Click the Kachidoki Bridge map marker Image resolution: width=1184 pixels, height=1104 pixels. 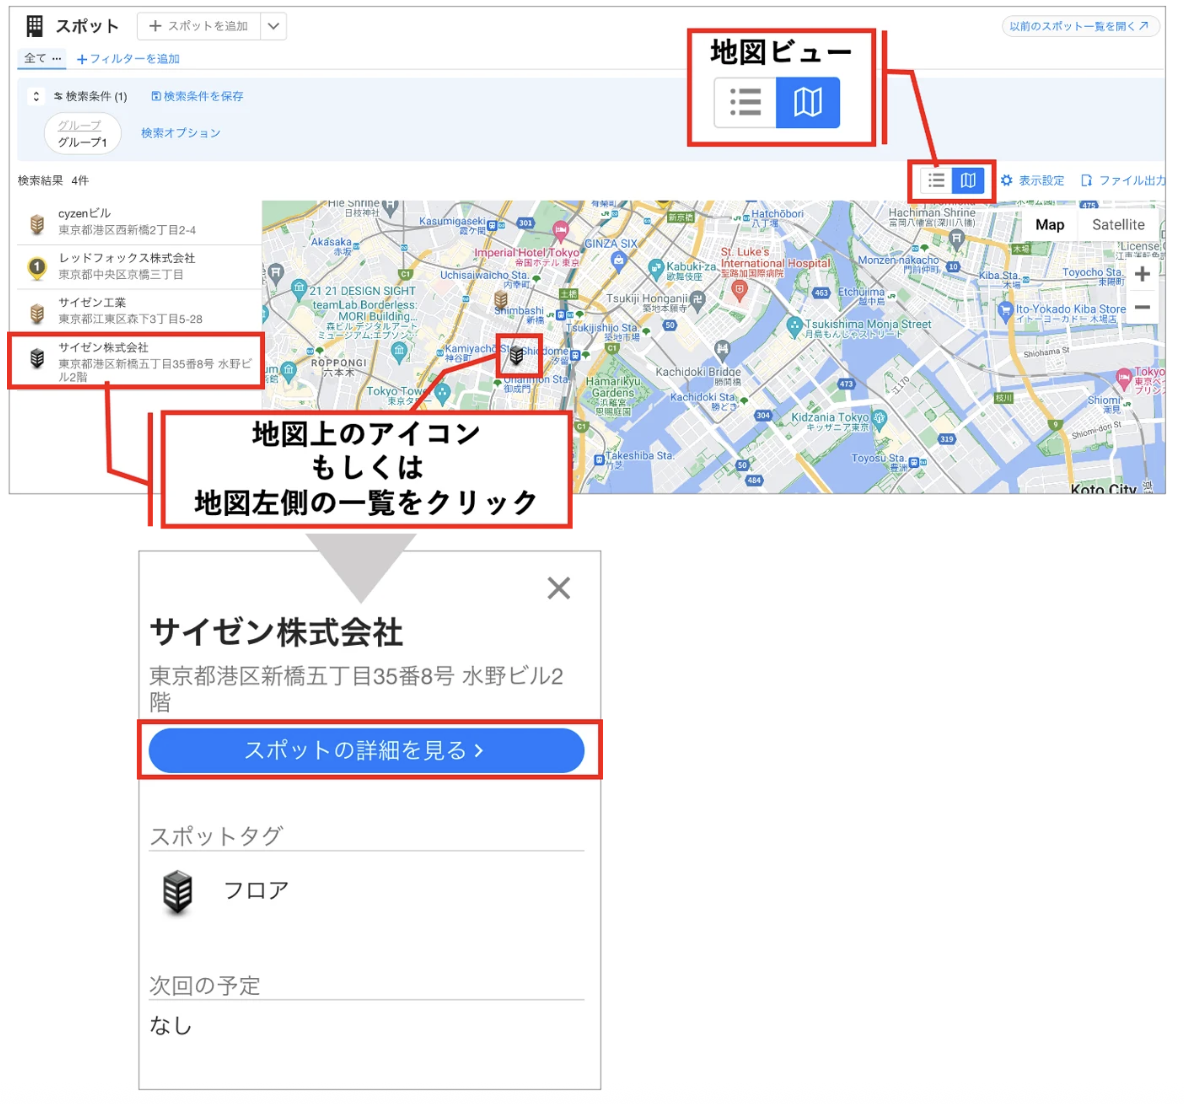tap(723, 350)
